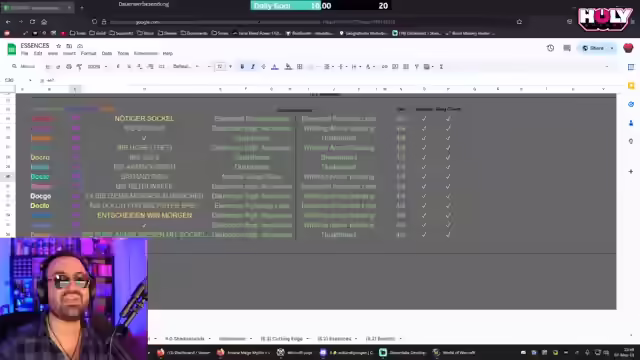The image size is (640, 360).
Task: Undo the last action in Sheets toolbar
Action: pos(48,67)
